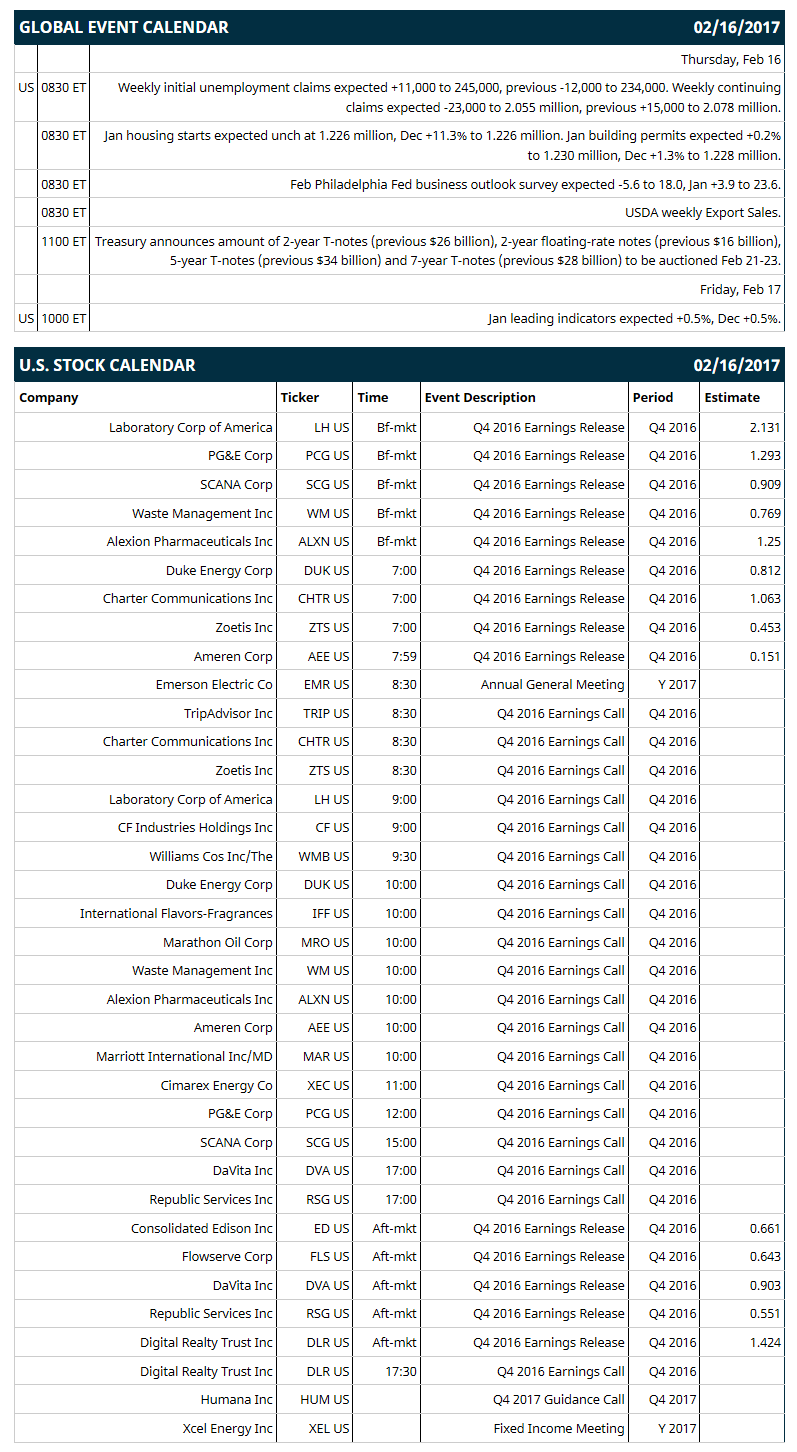Click the IFF US ticker

tap(331, 913)
